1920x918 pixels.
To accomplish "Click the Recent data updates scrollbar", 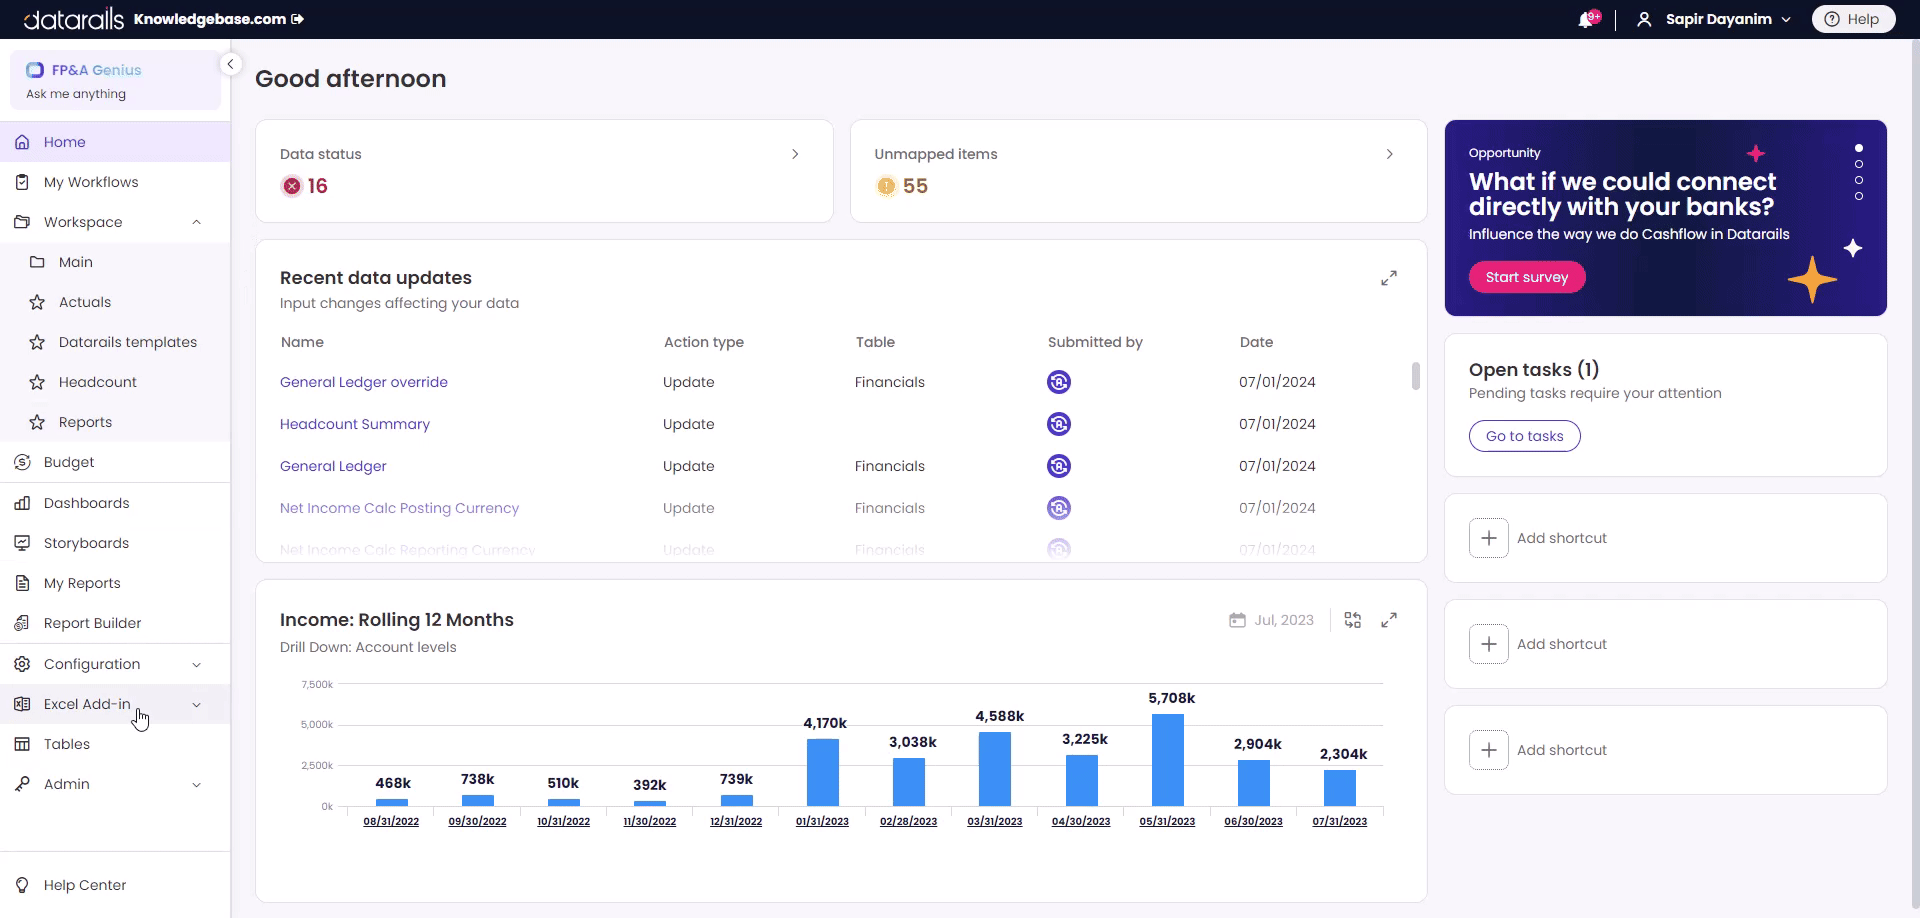I will coord(1415,376).
